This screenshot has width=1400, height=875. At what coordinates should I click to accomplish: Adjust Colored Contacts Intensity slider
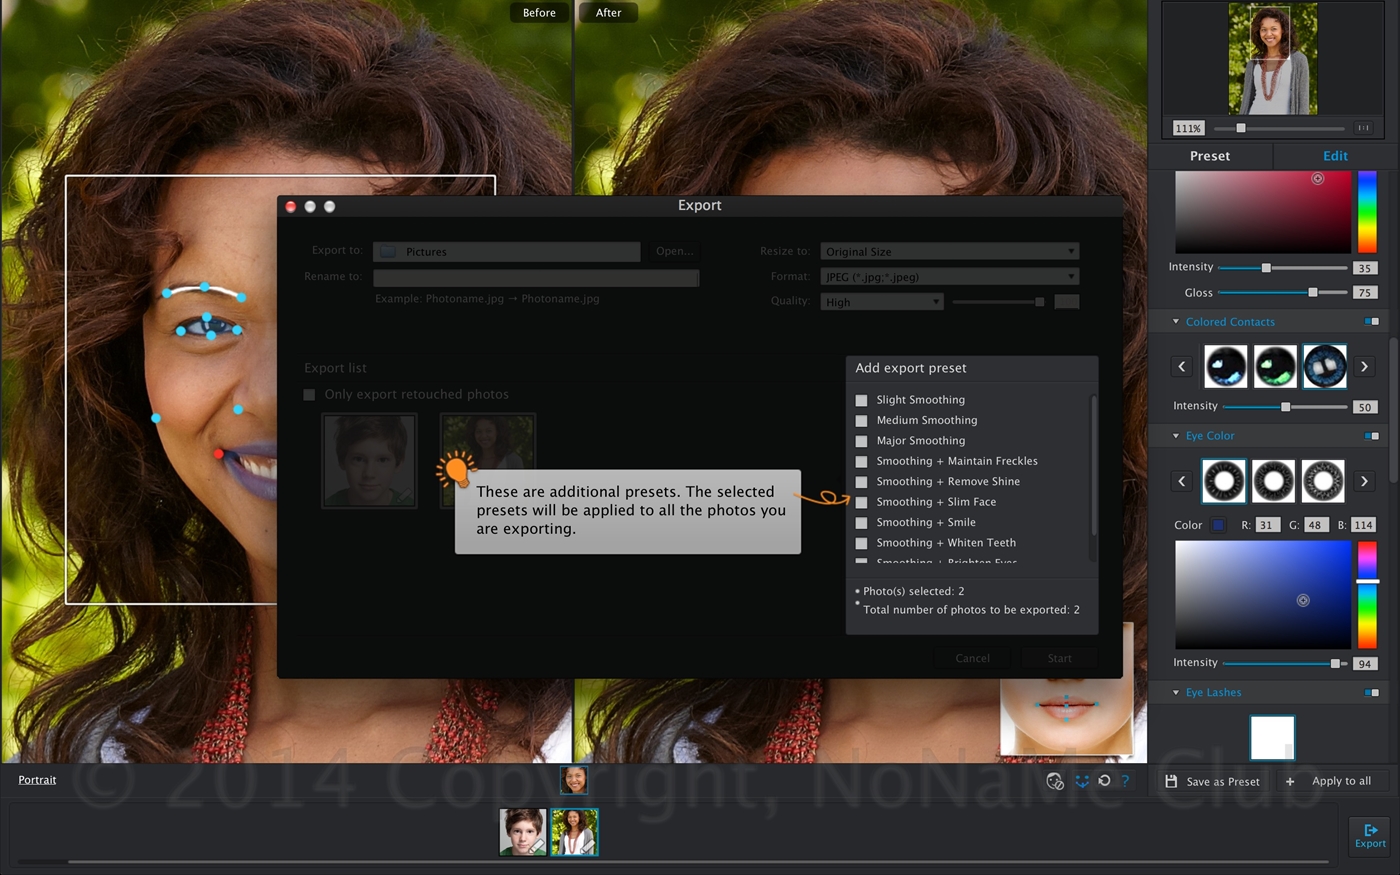click(1284, 407)
